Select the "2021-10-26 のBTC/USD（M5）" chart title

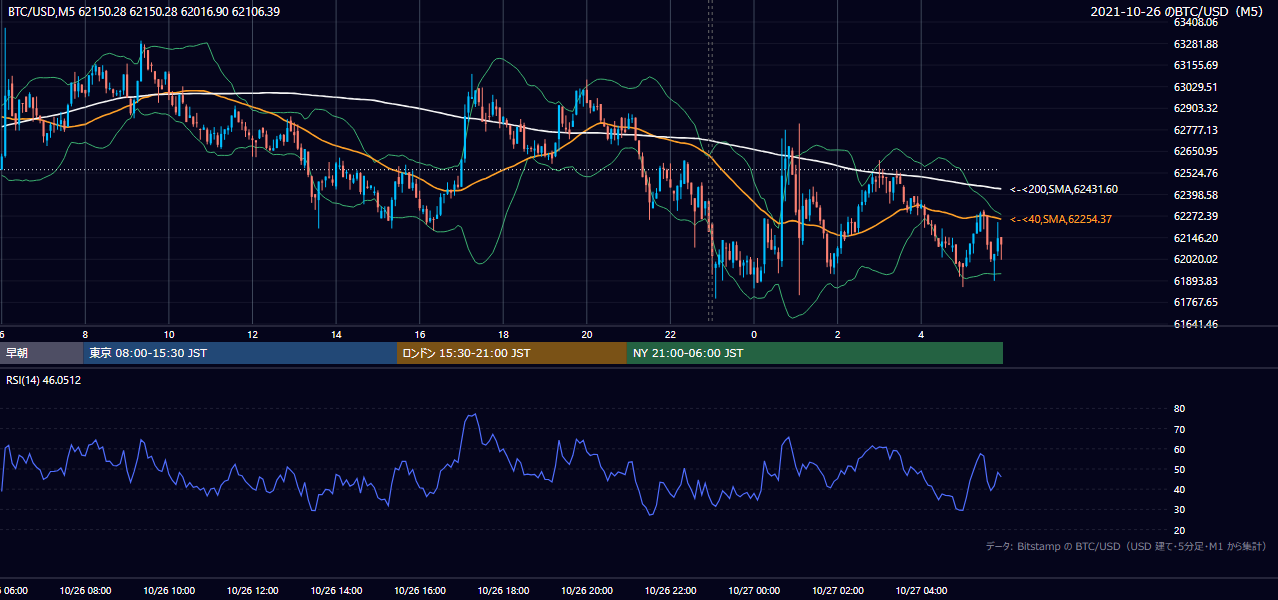pyautogui.click(x=1179, y=11)
